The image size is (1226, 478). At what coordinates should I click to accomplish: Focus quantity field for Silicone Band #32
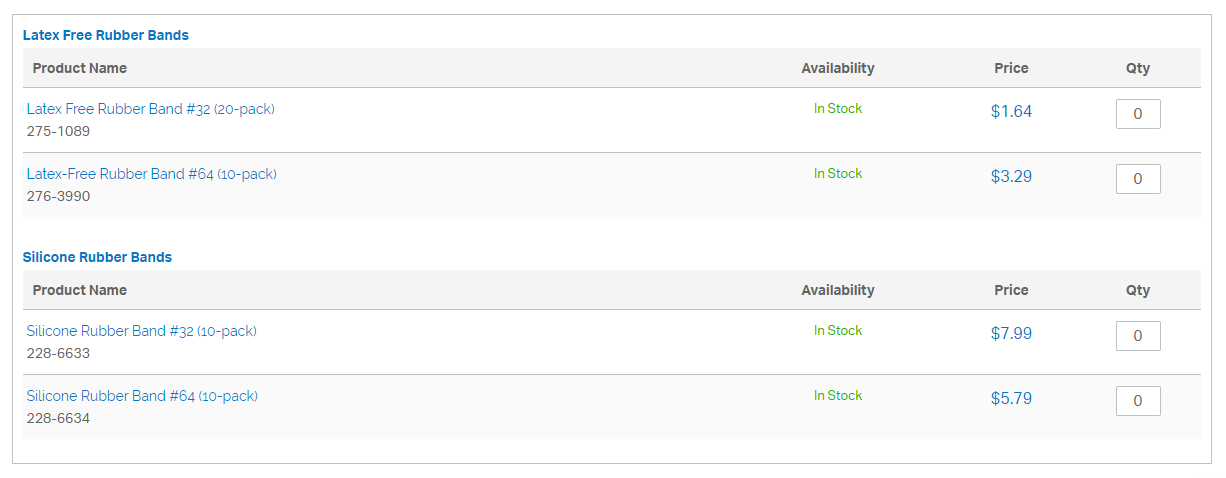click(1138, 336)
